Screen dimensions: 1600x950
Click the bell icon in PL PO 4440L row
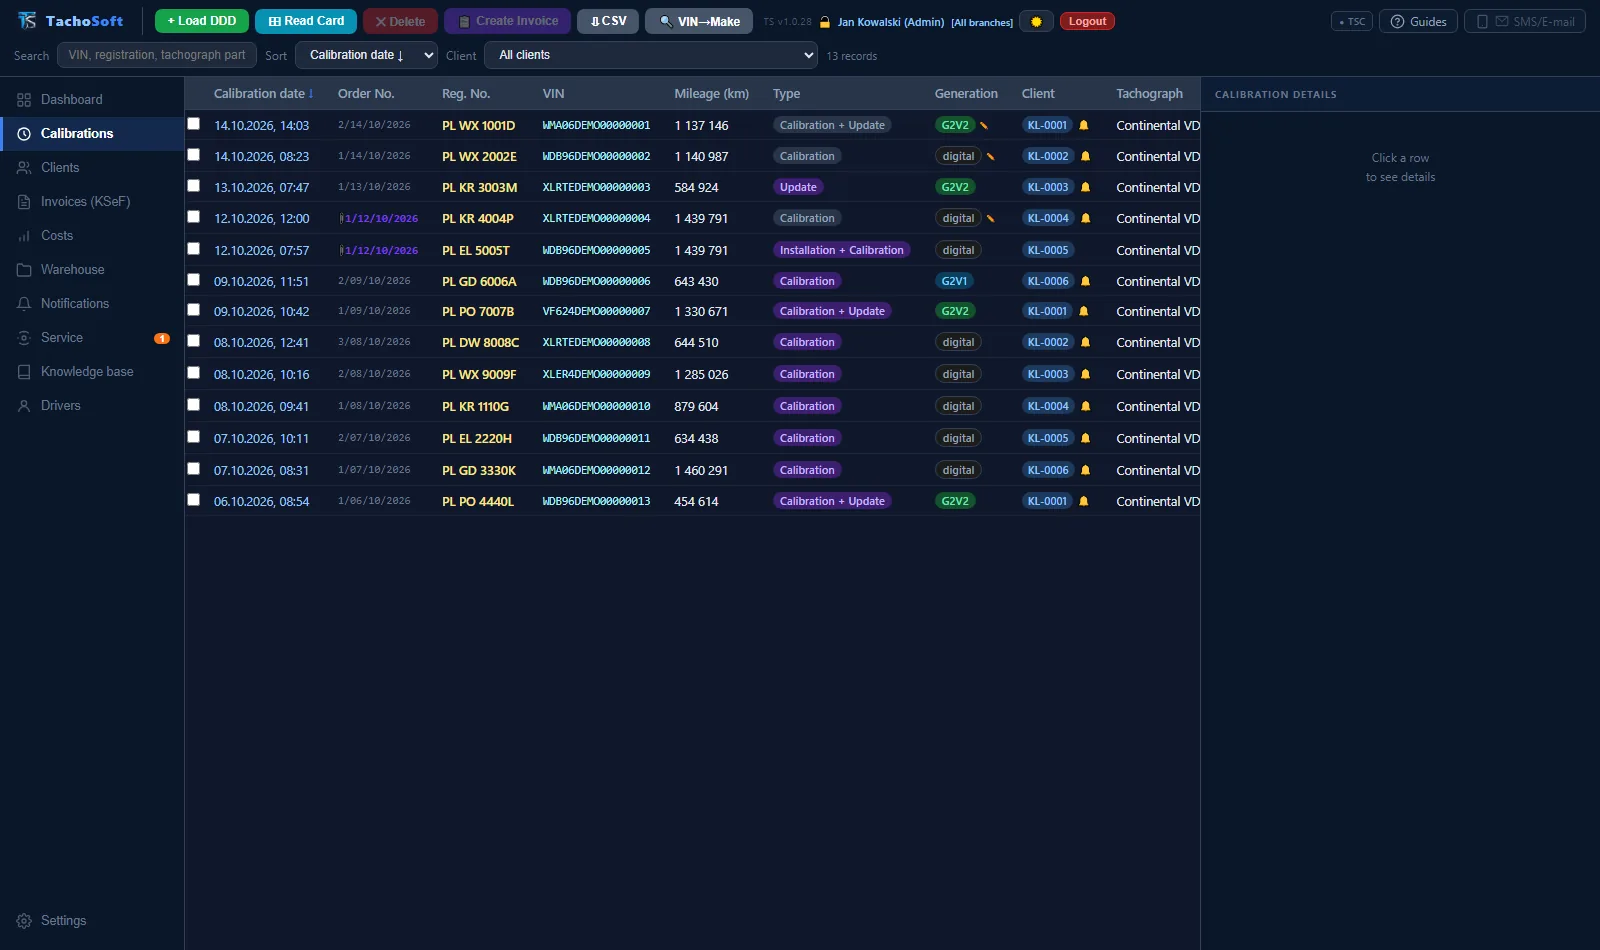pos(1083,501)
